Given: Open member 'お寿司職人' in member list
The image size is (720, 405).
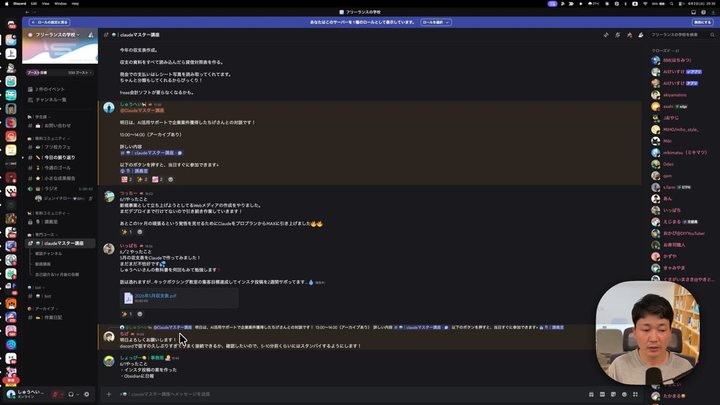Looking at the screenshot, I should tap(674, 245).
